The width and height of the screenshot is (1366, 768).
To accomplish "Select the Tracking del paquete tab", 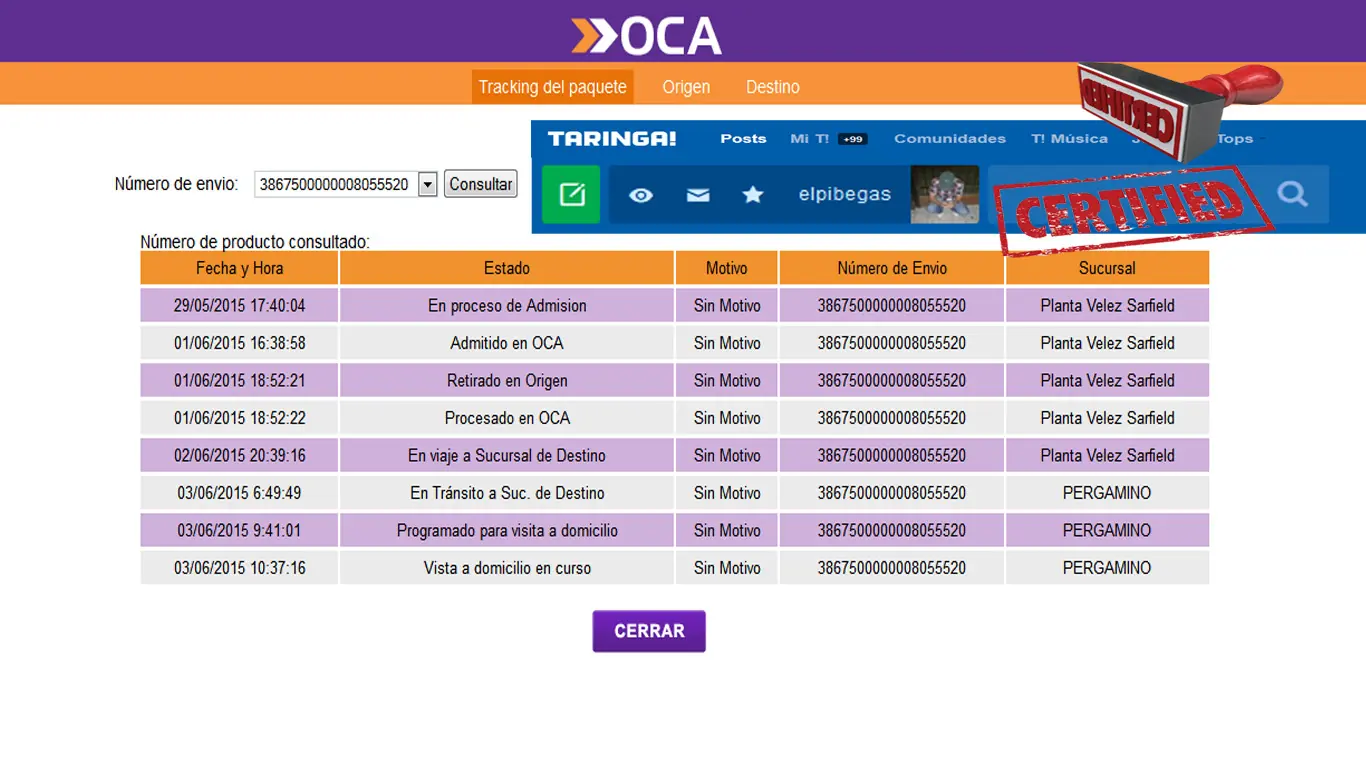I will click(552, 87).
